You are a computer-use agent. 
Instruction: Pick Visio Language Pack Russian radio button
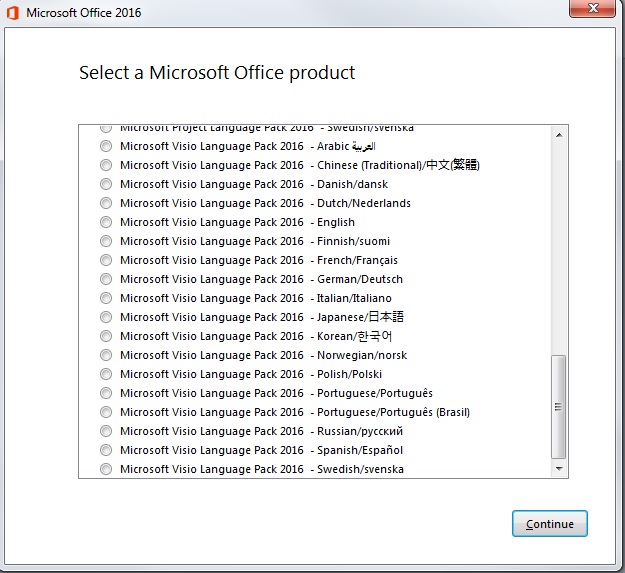[x=106, y=431]
